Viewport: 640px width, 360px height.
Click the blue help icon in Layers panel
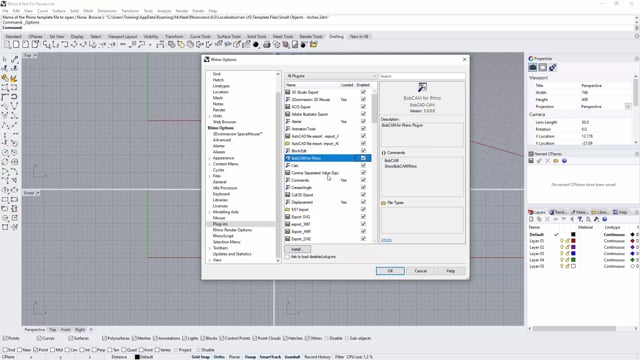coord(605,219)
